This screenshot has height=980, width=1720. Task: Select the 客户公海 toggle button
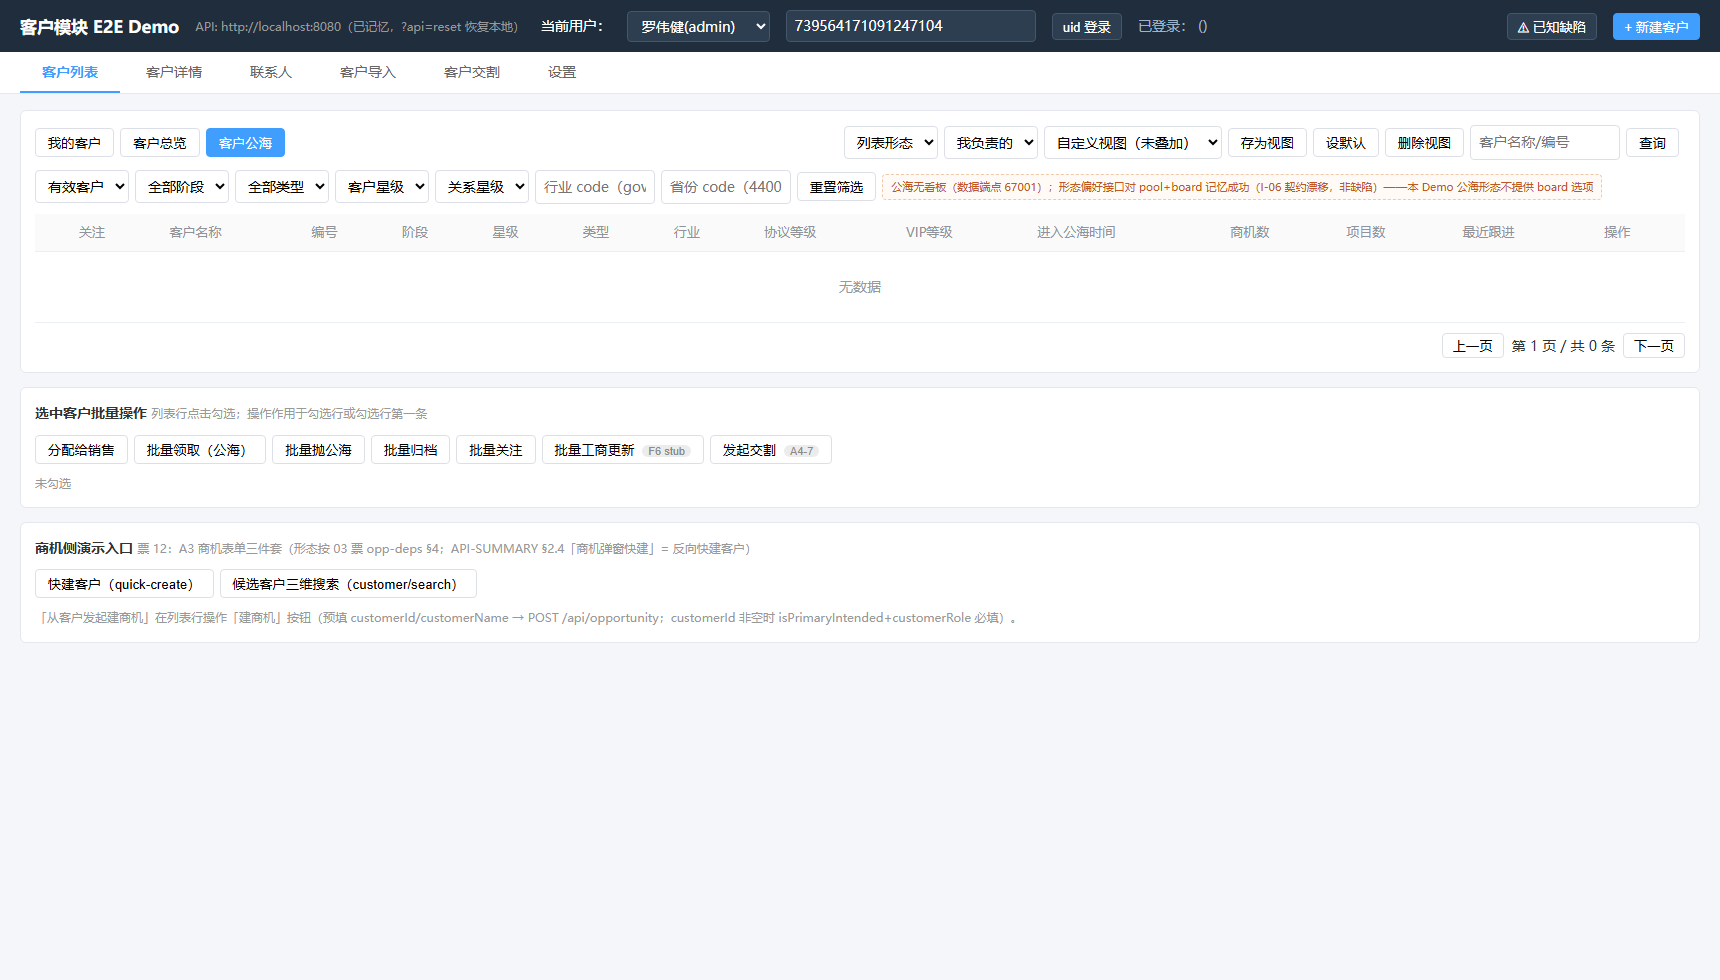tap(245, 143)
